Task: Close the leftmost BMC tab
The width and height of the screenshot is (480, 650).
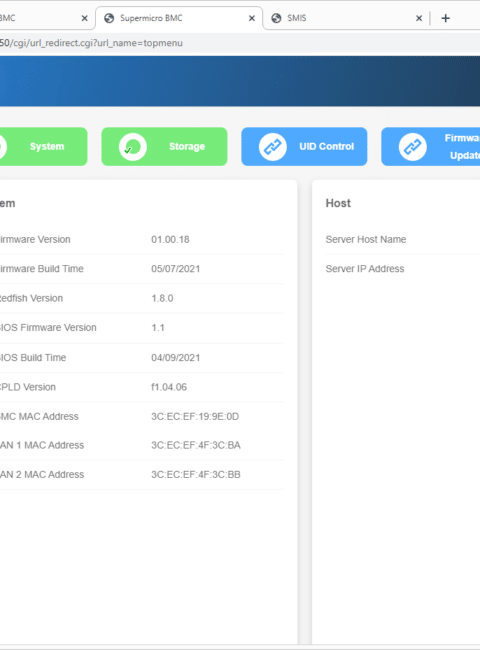Action: pyautogui.click(x=84, y=18)
